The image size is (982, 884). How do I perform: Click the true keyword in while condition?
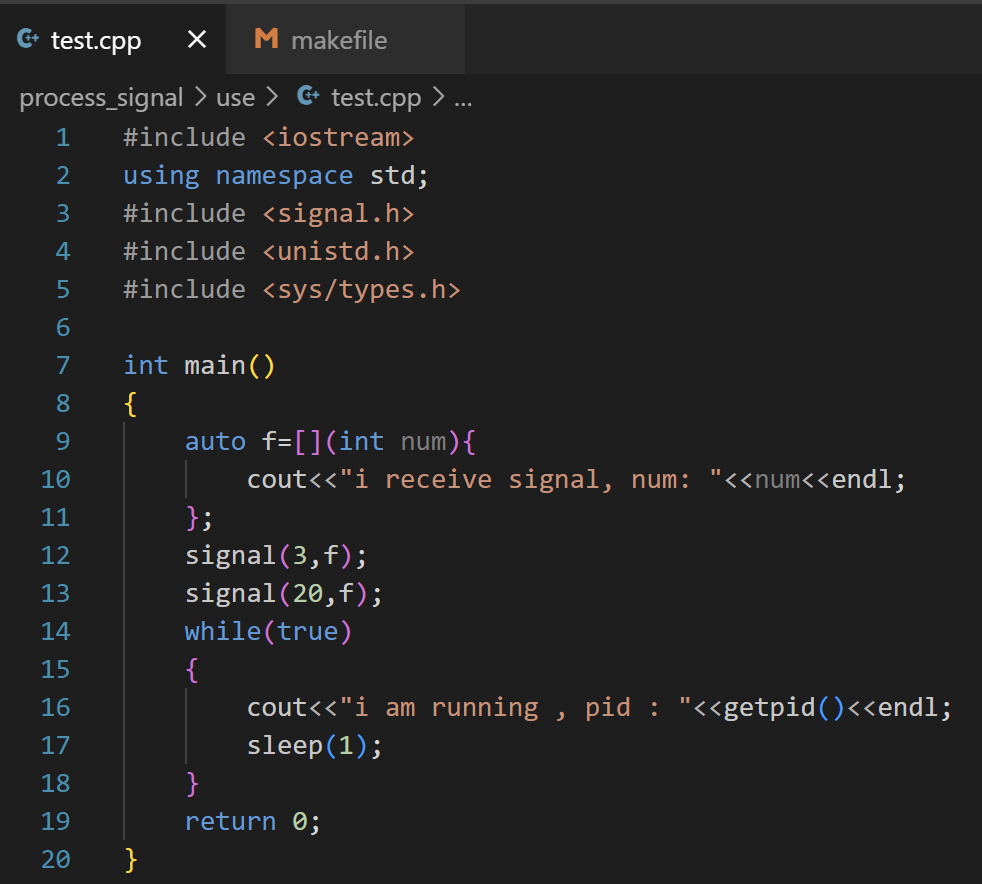click(307, 632)
